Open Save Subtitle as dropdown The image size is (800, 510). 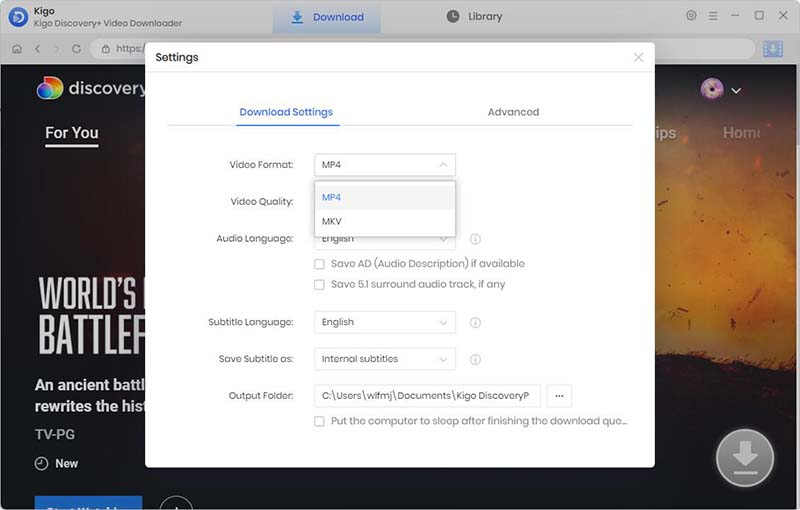(385, 359)
